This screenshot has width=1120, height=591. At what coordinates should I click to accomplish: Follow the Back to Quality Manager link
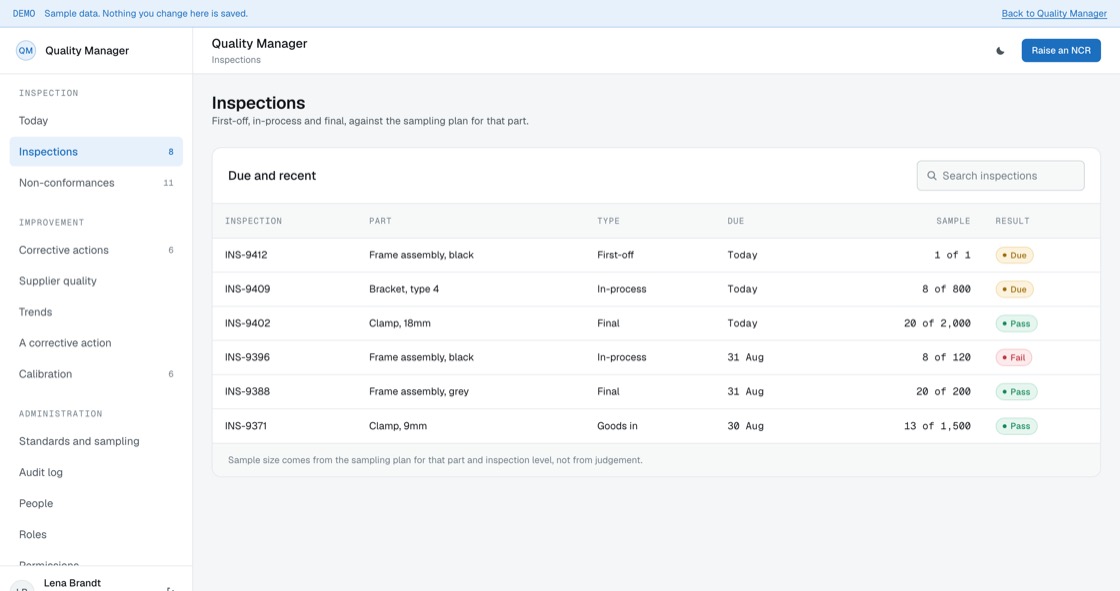(x=1054, y=14)
